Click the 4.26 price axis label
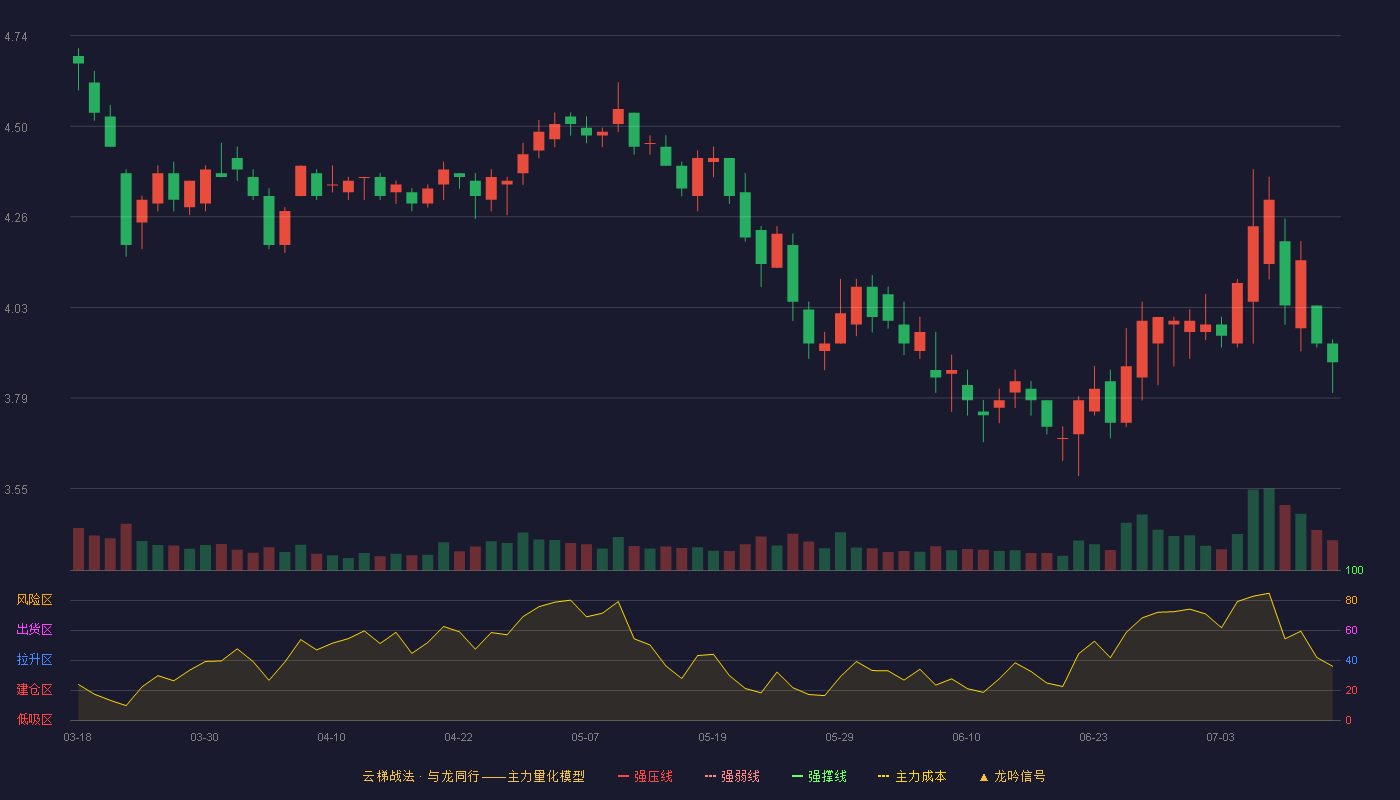Viewport: 1400px width, 800px height. point(16,218)
